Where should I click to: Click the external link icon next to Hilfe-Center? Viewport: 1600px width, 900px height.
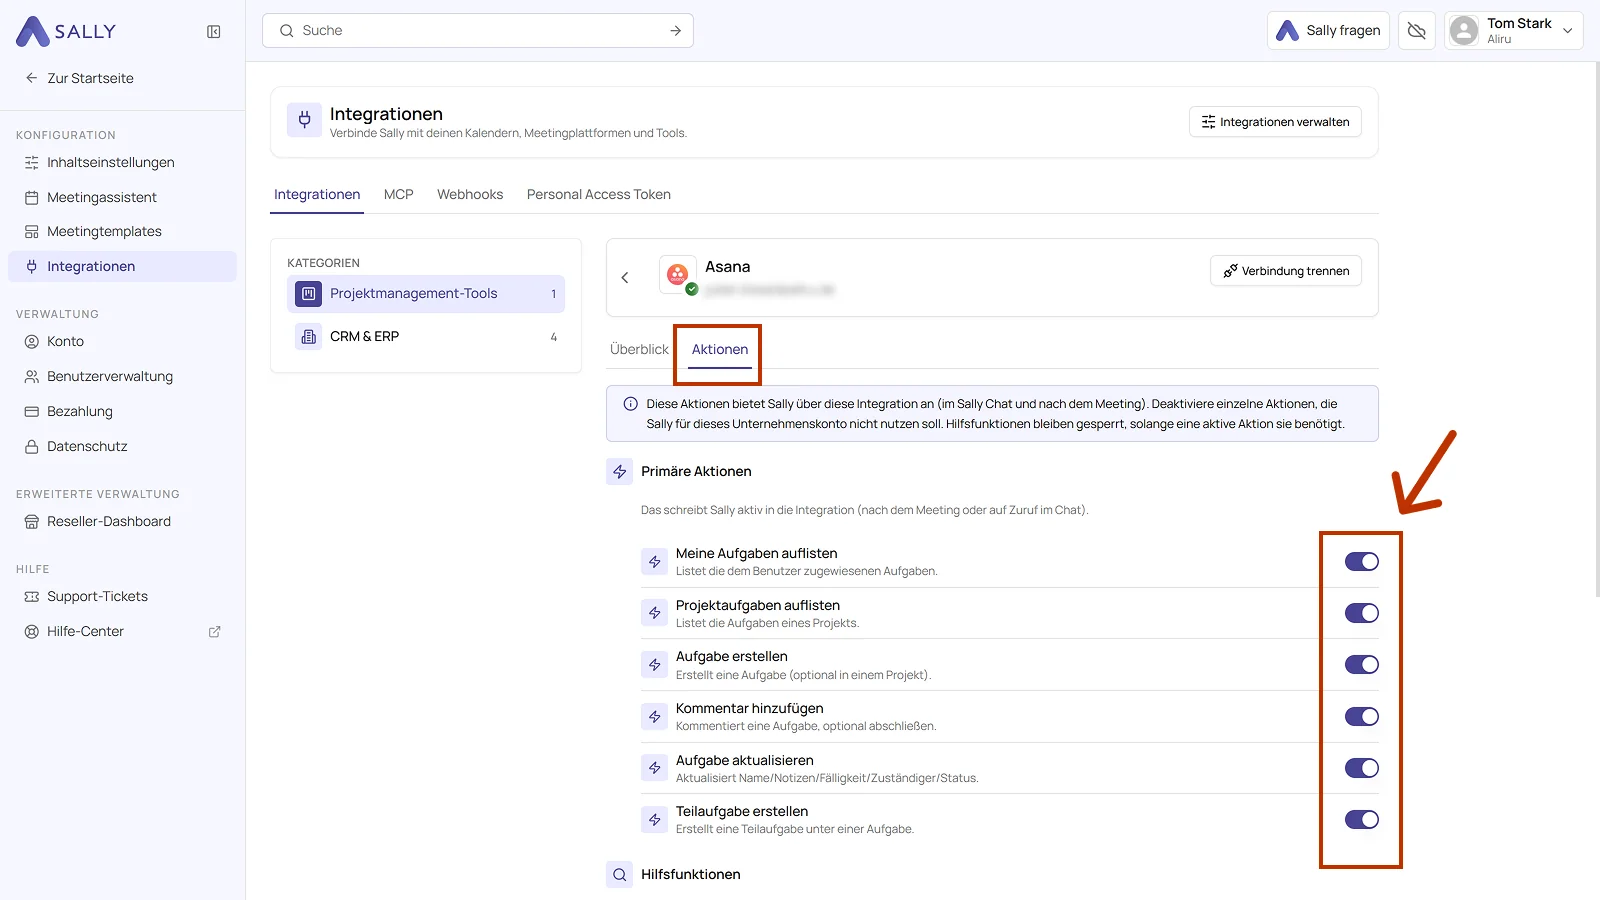click(214, 632)
